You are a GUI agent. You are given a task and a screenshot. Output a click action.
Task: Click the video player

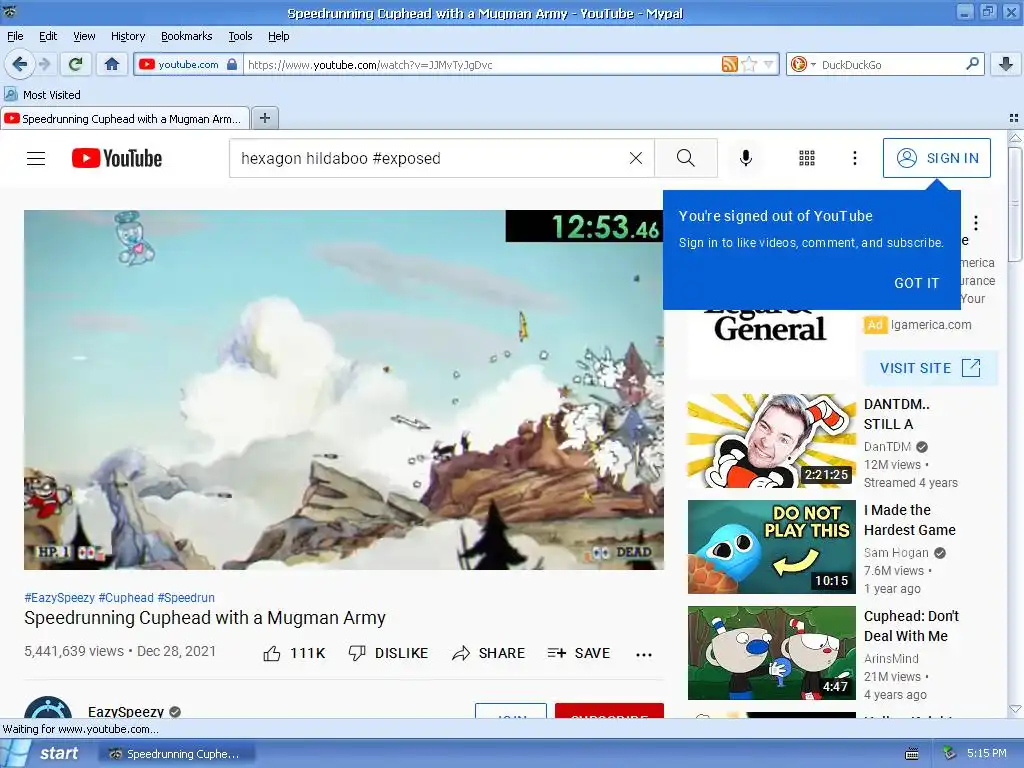[x=344, y=390]
